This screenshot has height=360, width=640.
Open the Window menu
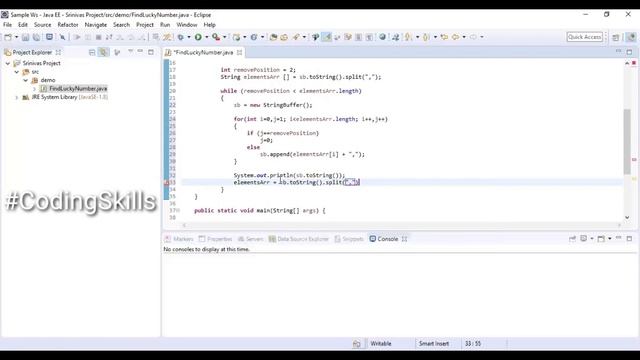[187, 25]
